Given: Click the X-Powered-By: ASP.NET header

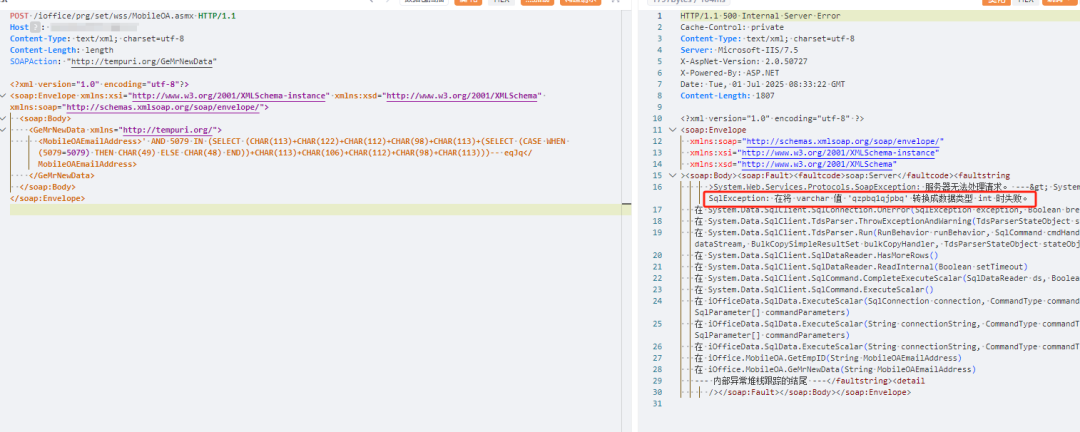Looking at the screenshot, I should pos(729,73).
